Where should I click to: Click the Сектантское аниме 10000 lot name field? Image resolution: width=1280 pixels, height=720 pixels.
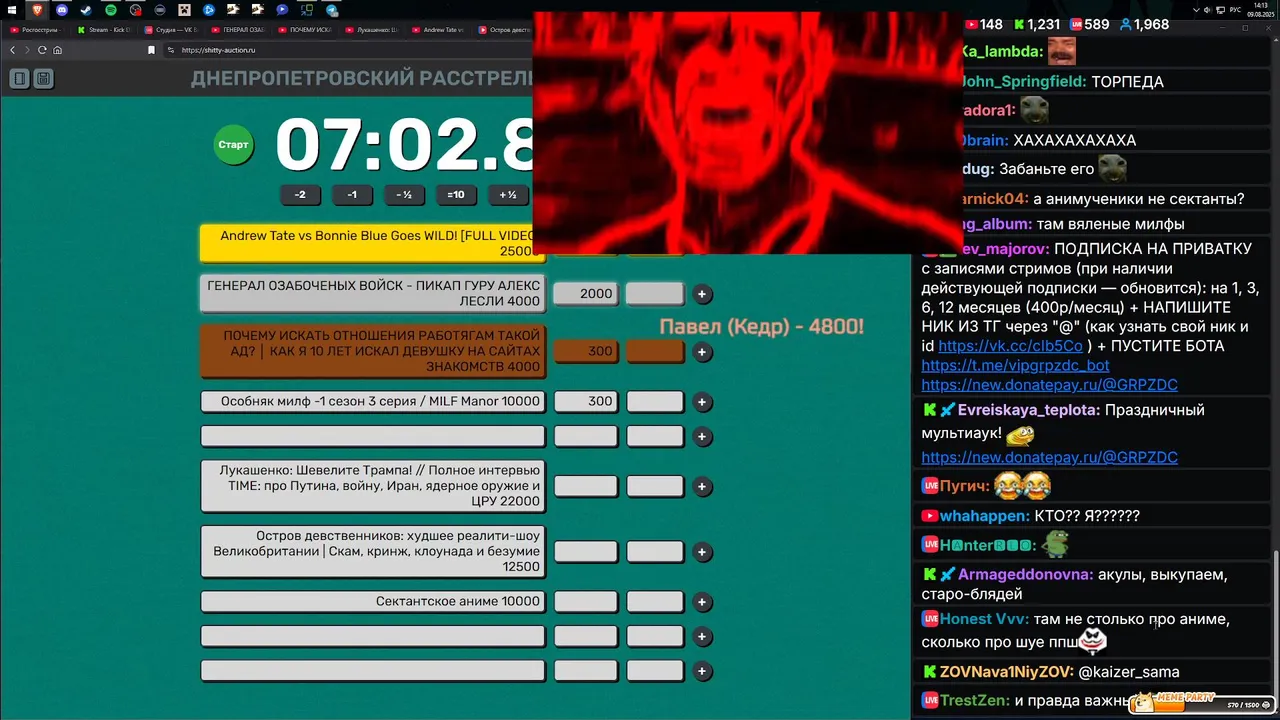tap(373, 602)
